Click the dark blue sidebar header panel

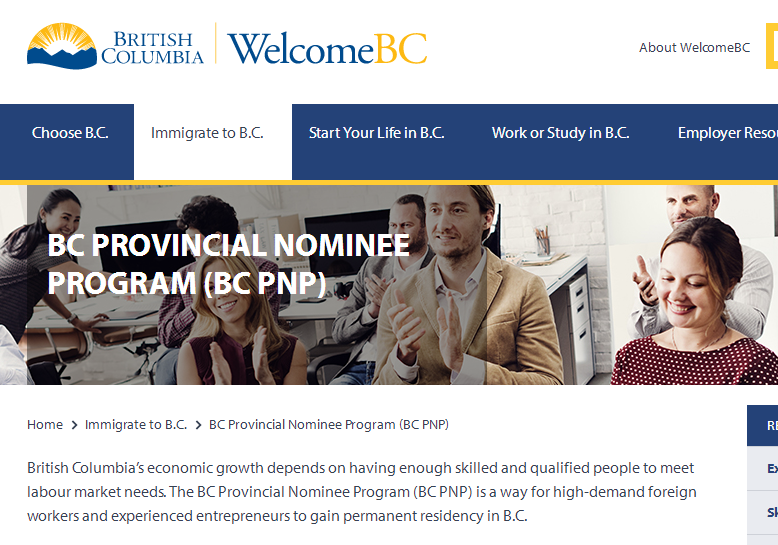(x=763, y=425)
